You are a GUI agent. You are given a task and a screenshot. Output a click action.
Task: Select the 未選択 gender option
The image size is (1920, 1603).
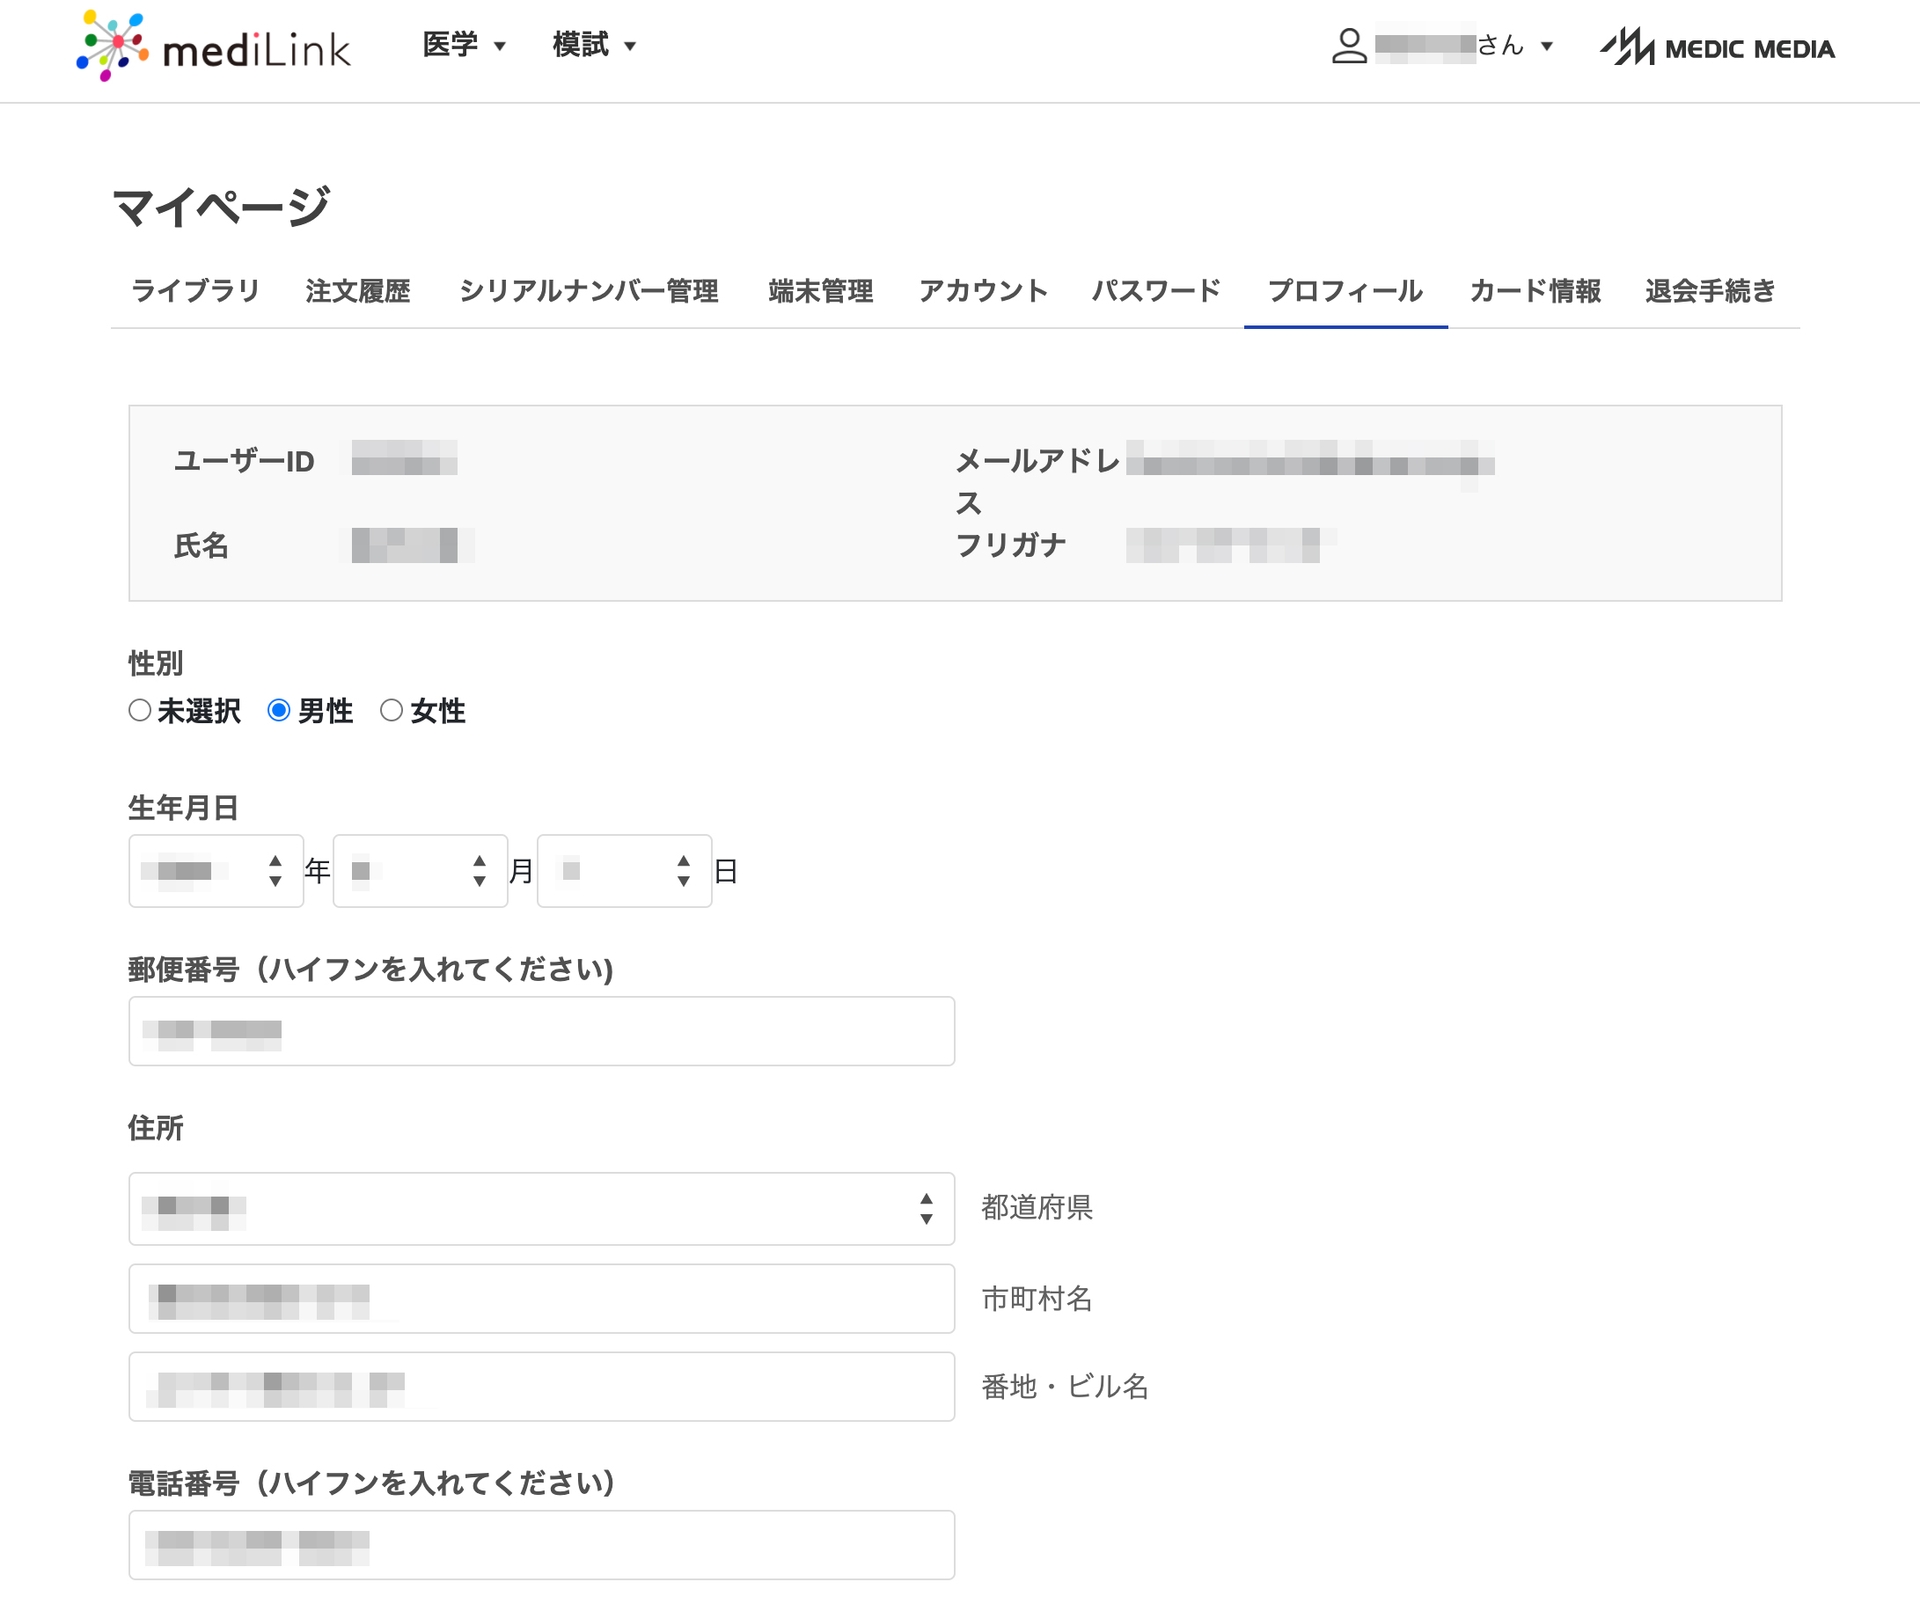tap(140, 710)
